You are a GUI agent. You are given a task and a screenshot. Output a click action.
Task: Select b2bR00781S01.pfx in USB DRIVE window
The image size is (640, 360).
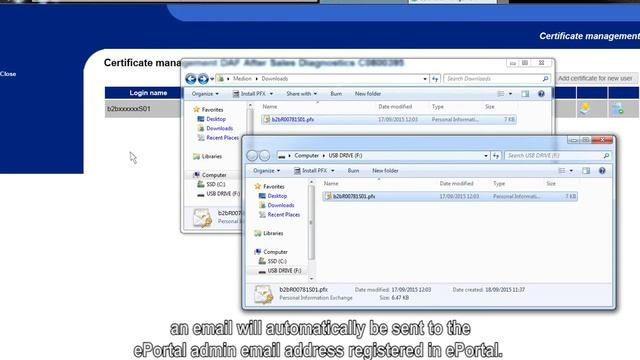[450, 196]
